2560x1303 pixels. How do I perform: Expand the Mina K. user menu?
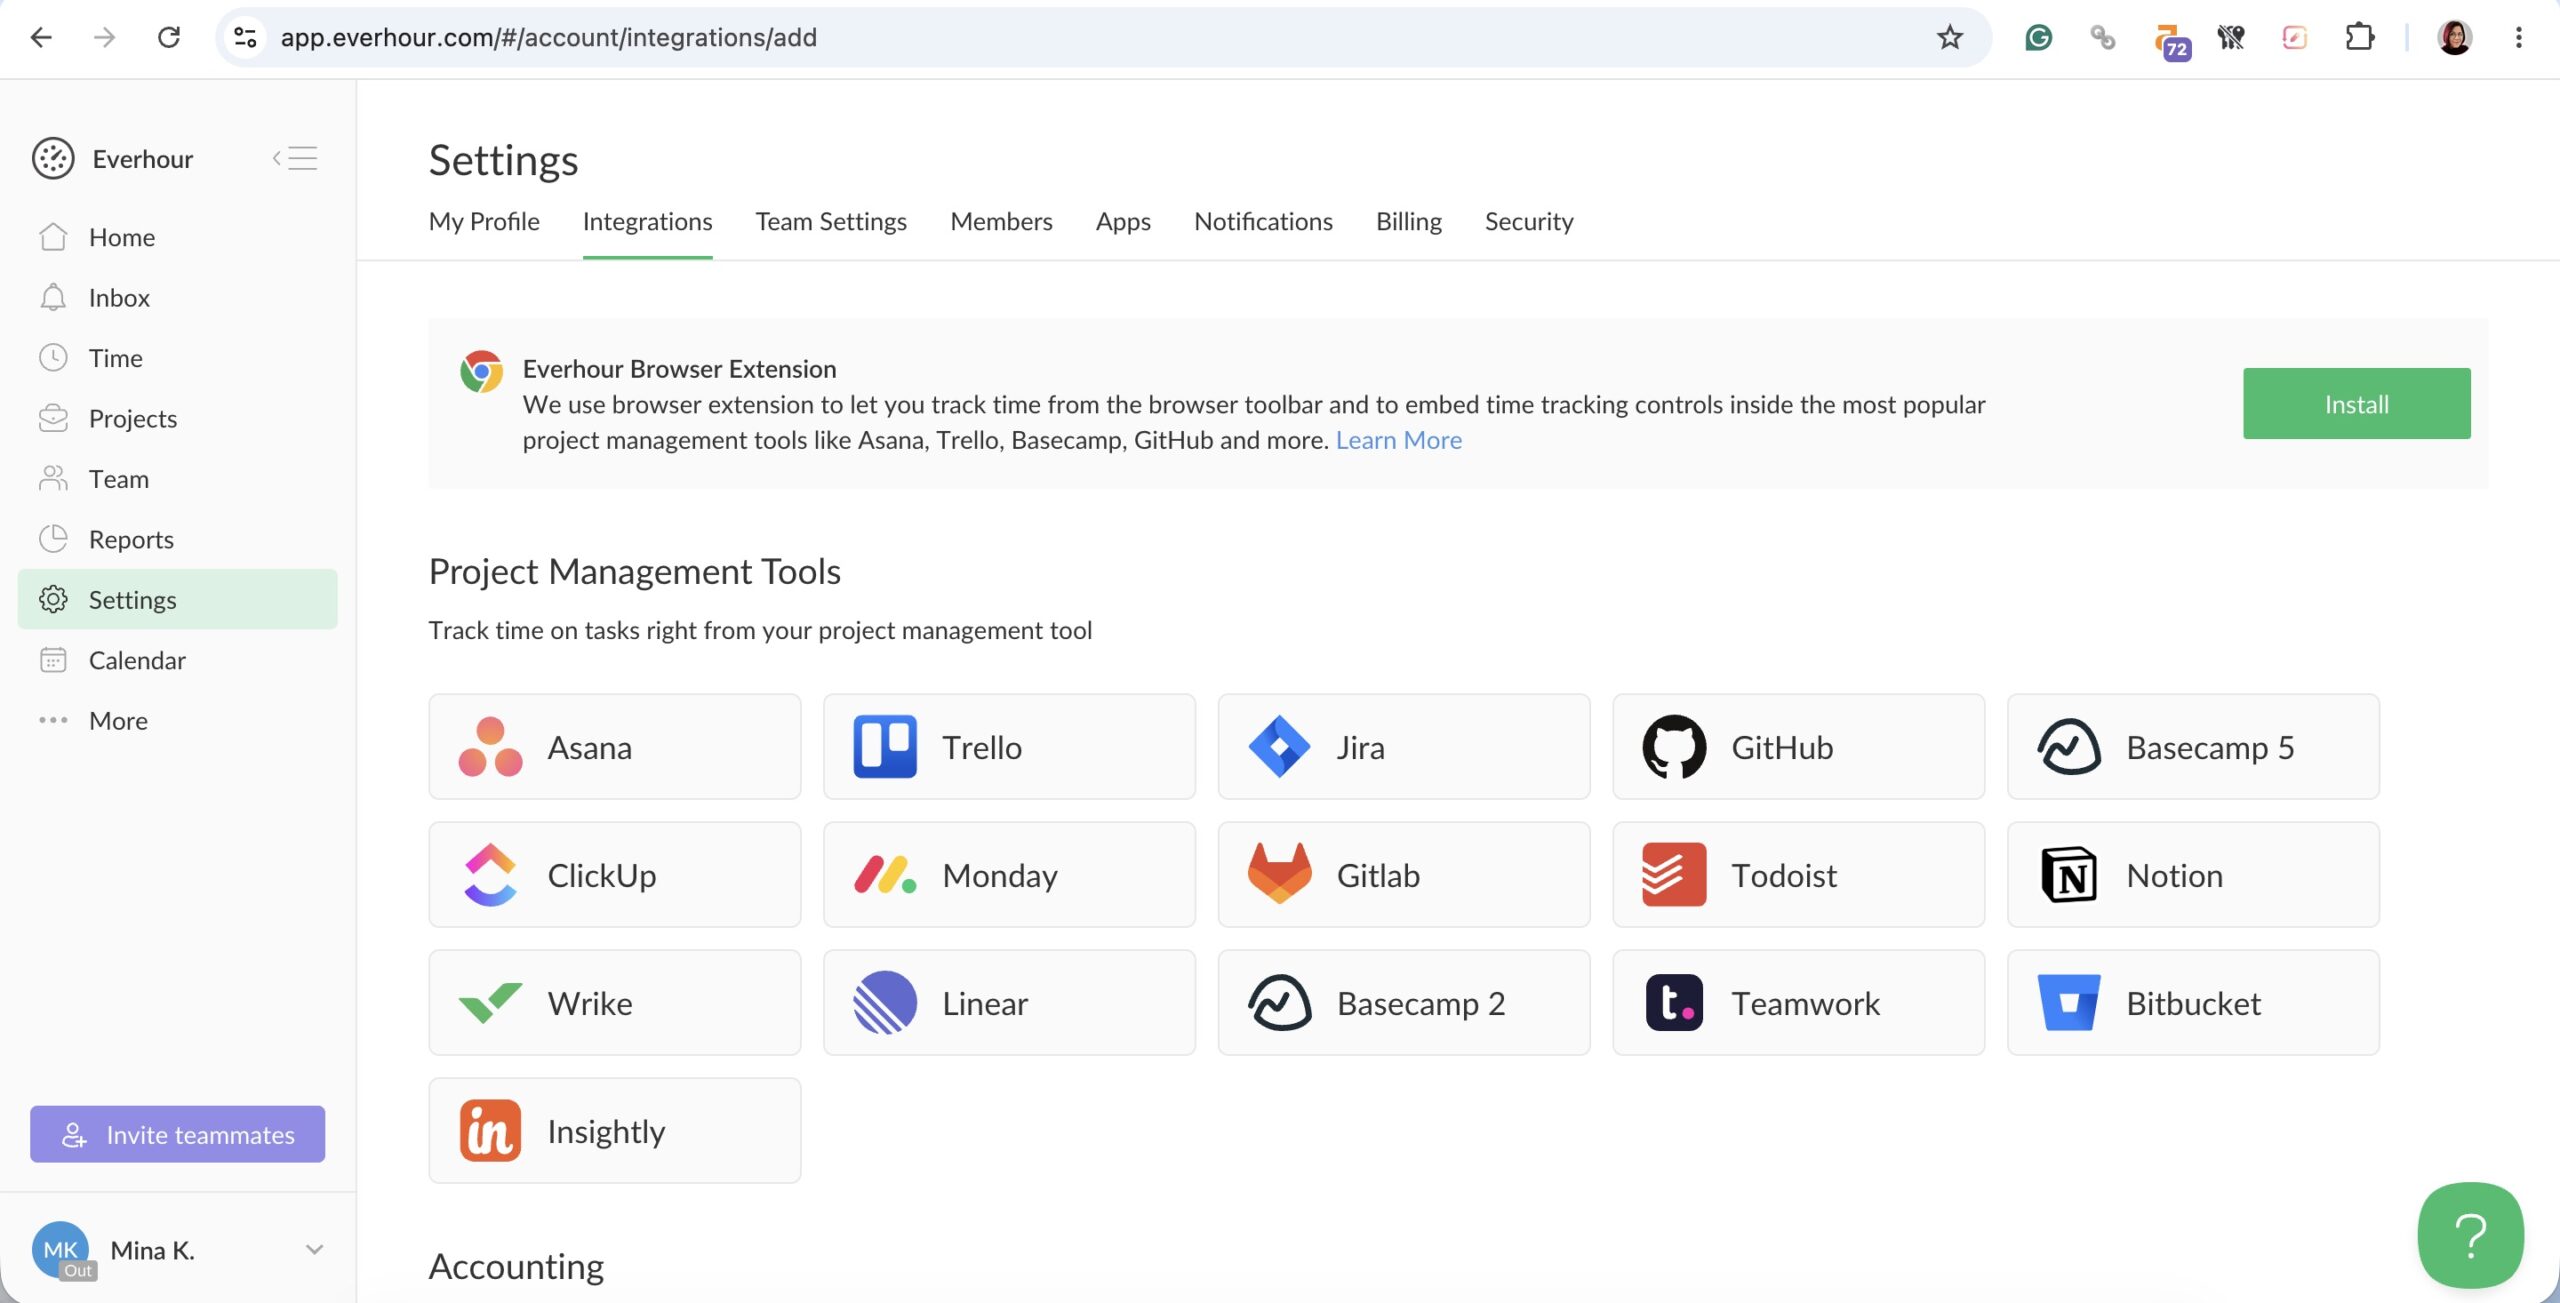click(x=314, y=1250)
